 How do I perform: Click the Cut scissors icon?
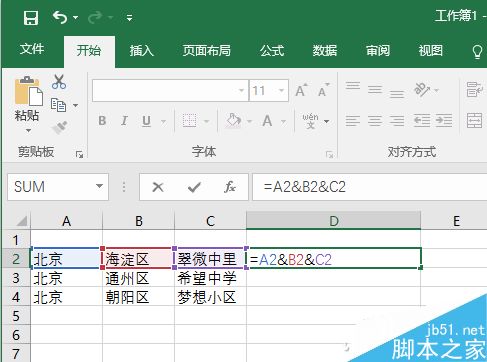(59, 82)
